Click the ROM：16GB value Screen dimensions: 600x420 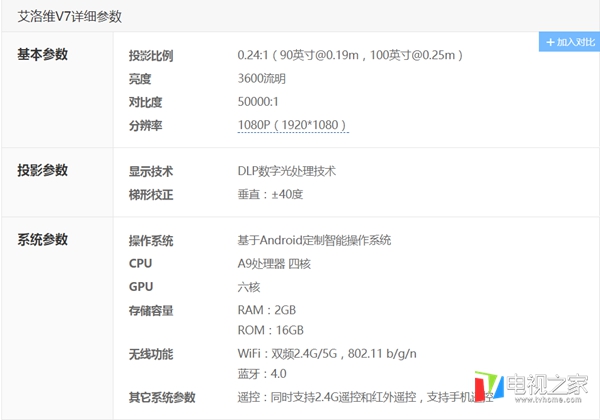271,330
